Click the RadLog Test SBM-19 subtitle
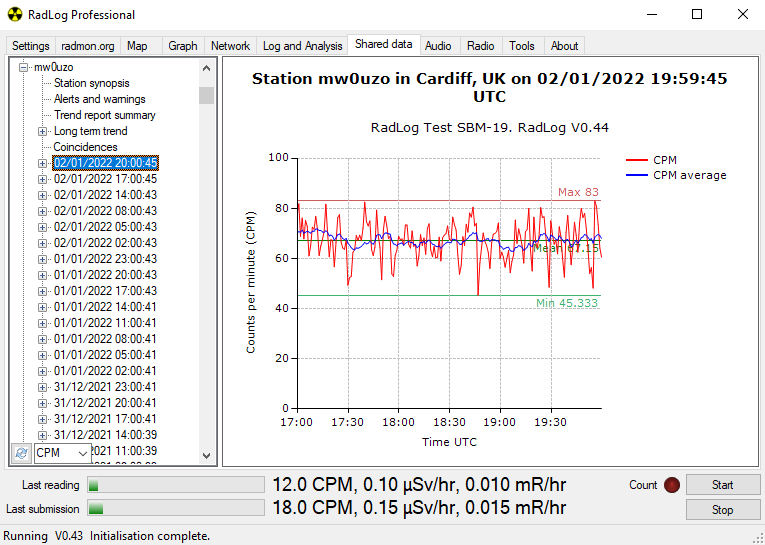Screen dimensions: 765x545 pyautogui.click(x=489, y=128)
